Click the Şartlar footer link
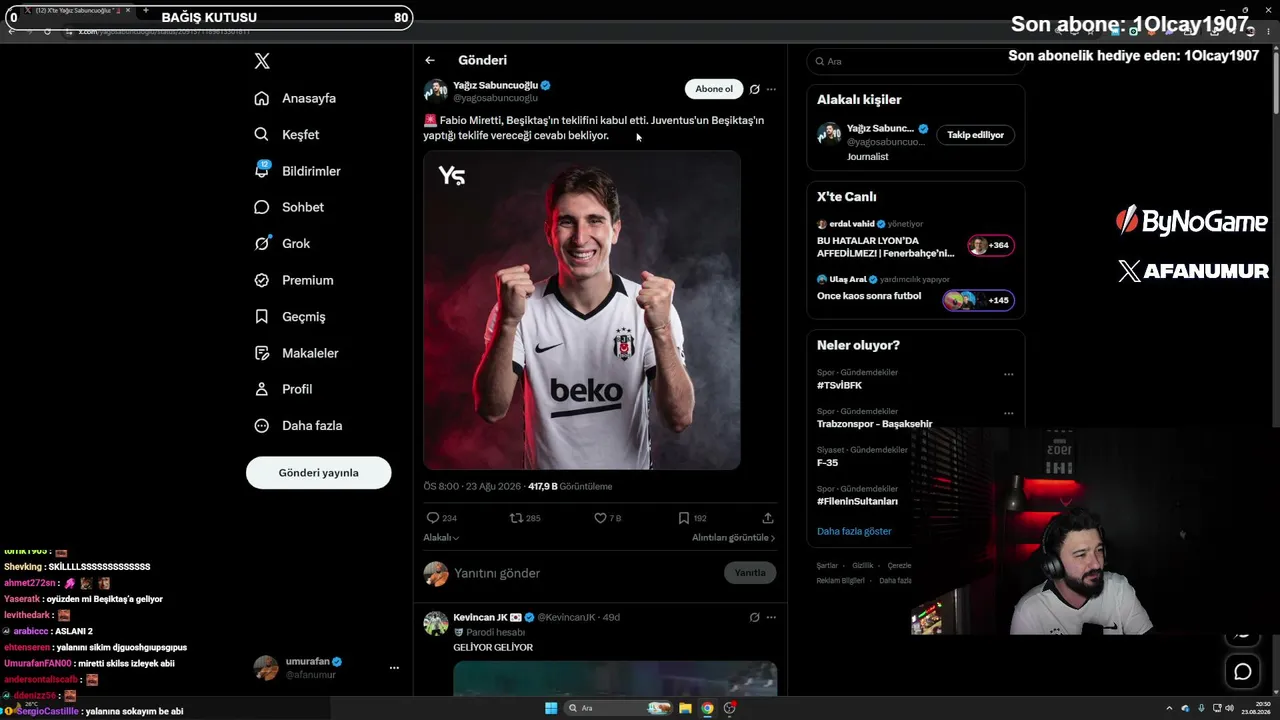 tap(827, 566)
